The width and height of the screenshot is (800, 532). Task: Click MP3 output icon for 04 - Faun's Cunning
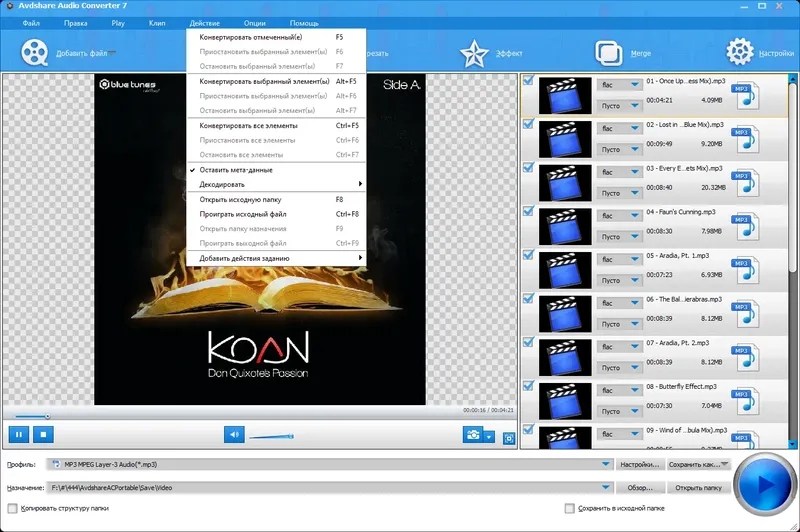click(x=745, y=227)
